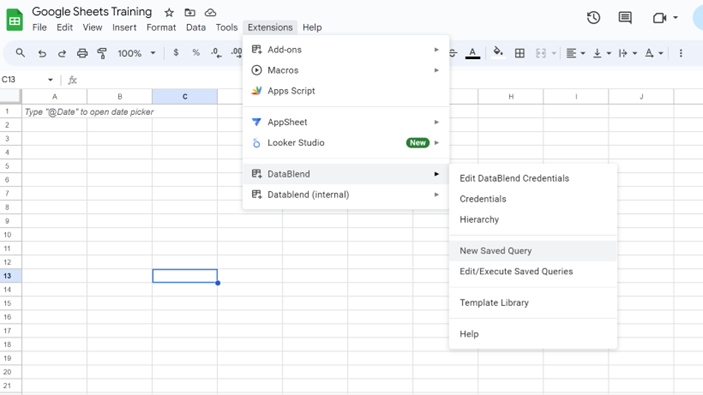Click the vertical align icon
This screenshot has height=395, width=703.
pos(597,53)
